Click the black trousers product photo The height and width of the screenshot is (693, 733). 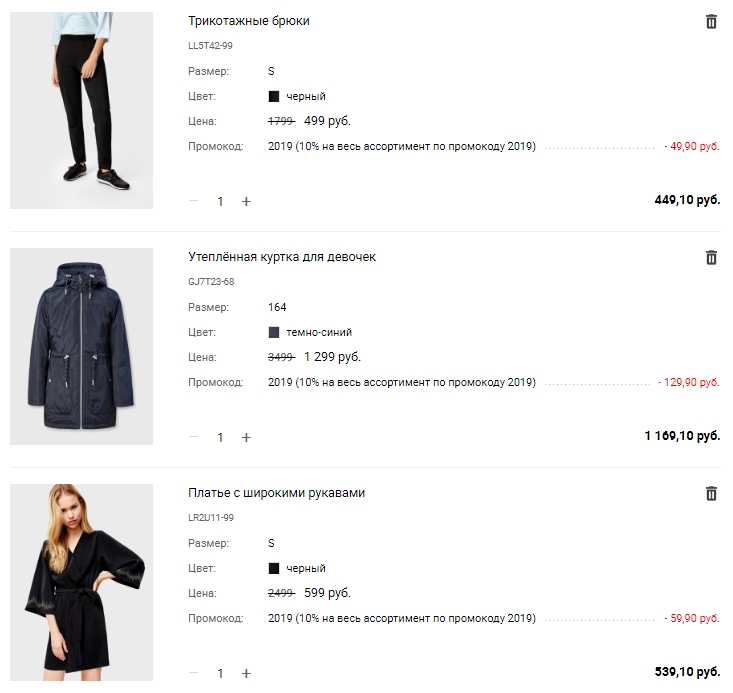coord(81,110)
